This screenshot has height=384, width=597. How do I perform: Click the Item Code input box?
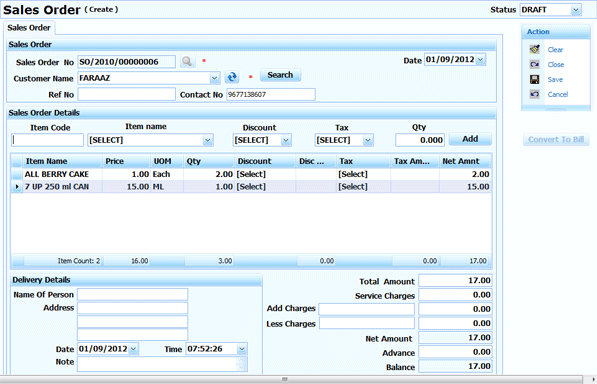coord(48,140)
